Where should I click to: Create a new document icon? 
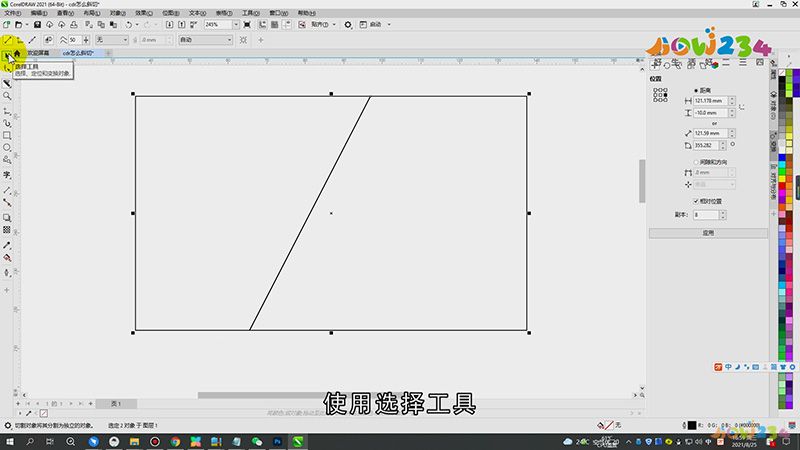(x=7, y=24)
